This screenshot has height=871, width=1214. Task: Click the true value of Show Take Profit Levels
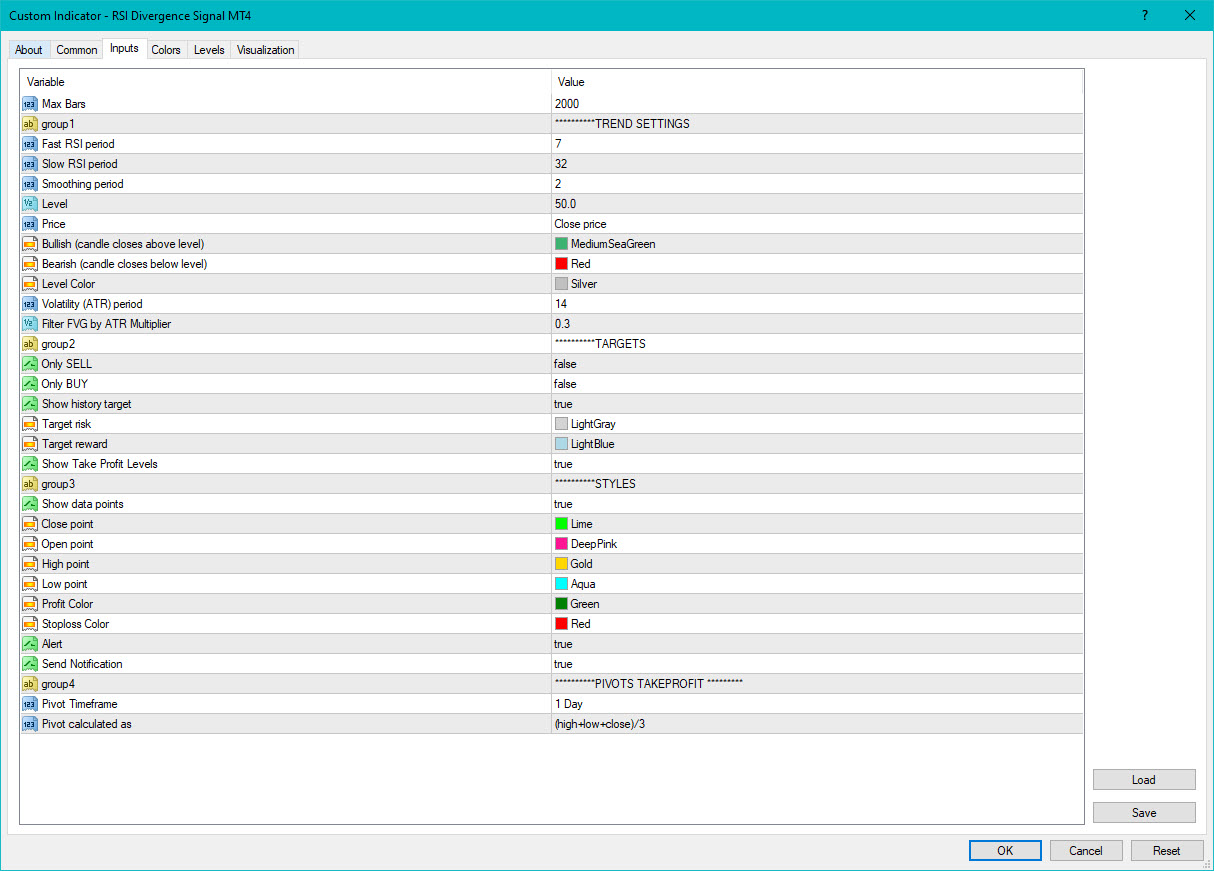coord(563,464)
